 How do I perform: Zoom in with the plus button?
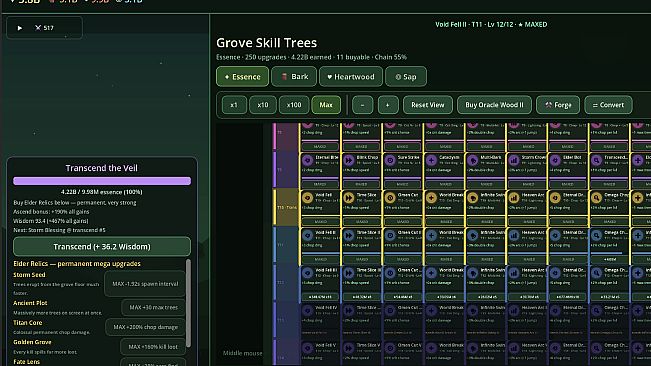tap(388, 105)
